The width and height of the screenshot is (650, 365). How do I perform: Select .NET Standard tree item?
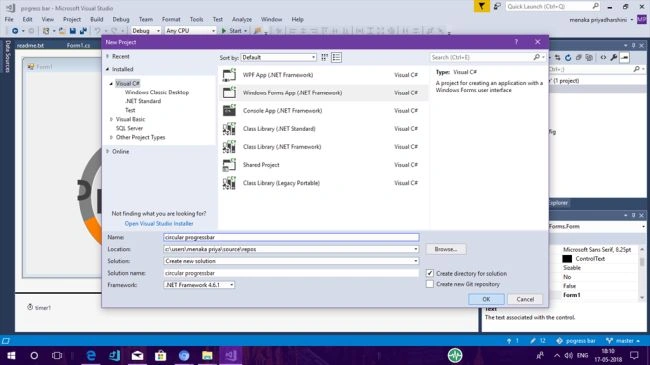143,101
